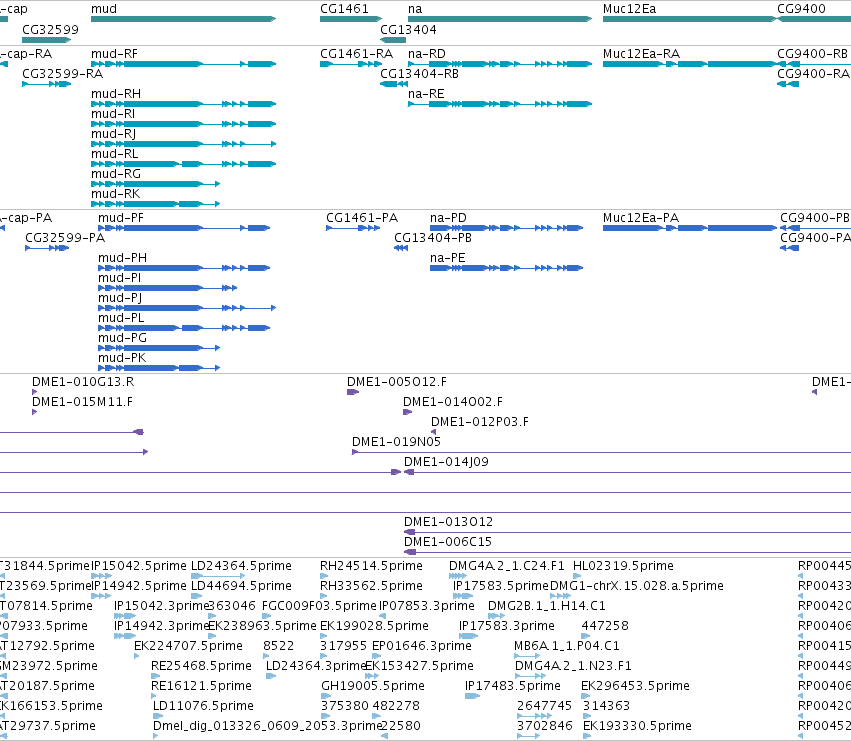Click the mud-PG protein feature
The image size is (851, 741).
[x=159, y=348]
